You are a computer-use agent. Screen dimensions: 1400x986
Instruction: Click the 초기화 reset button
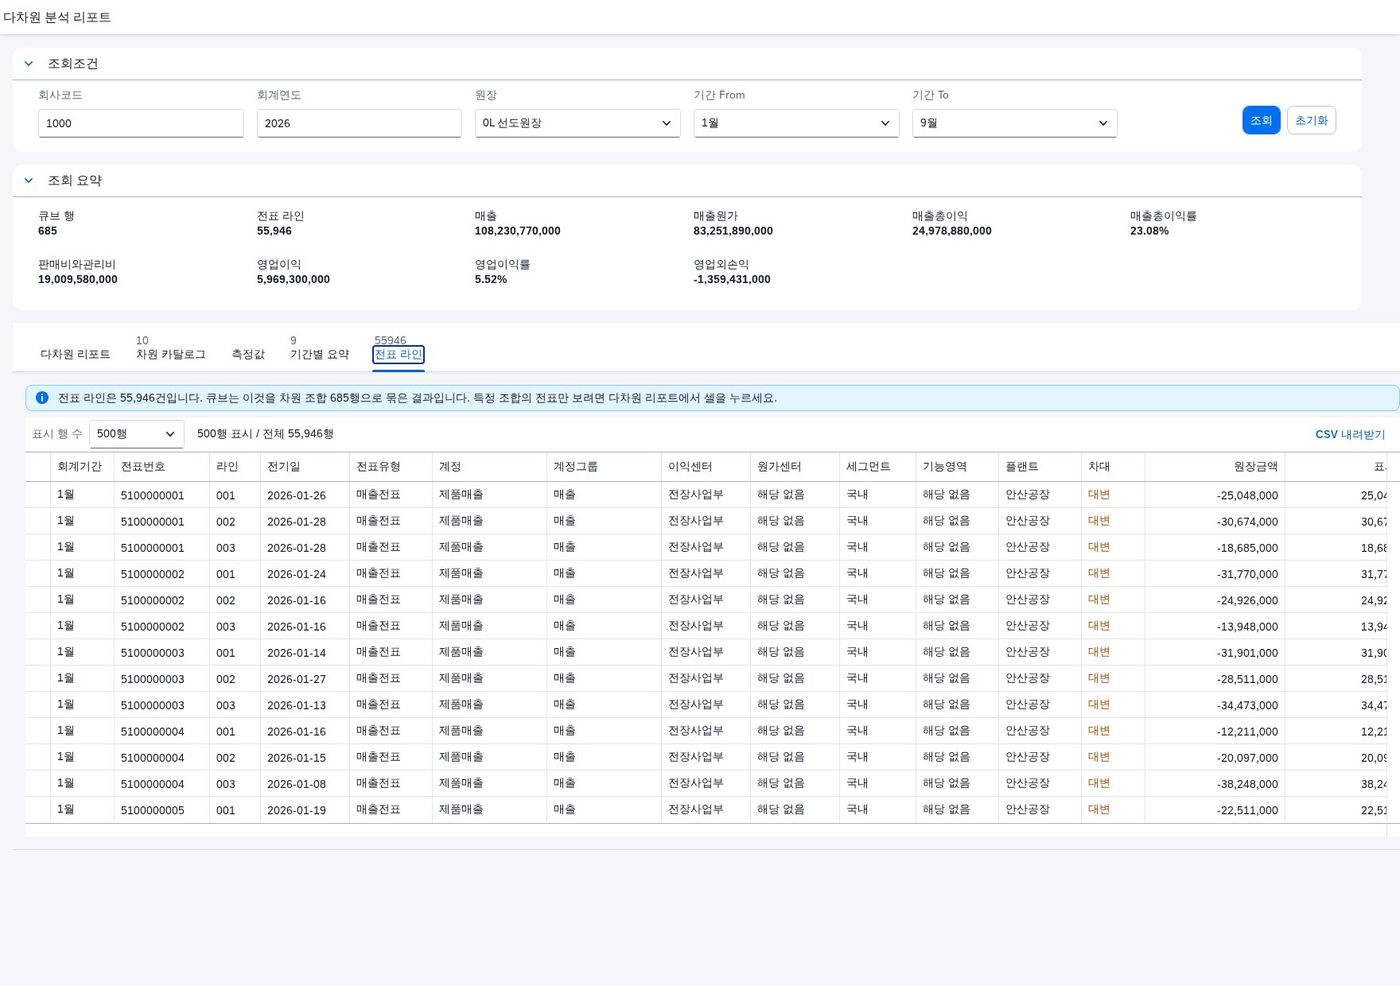[x=1311, y=120]
